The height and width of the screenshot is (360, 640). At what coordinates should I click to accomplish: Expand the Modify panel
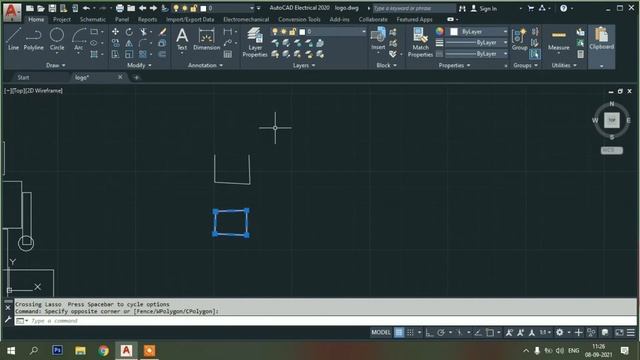[x=139, y=65]
